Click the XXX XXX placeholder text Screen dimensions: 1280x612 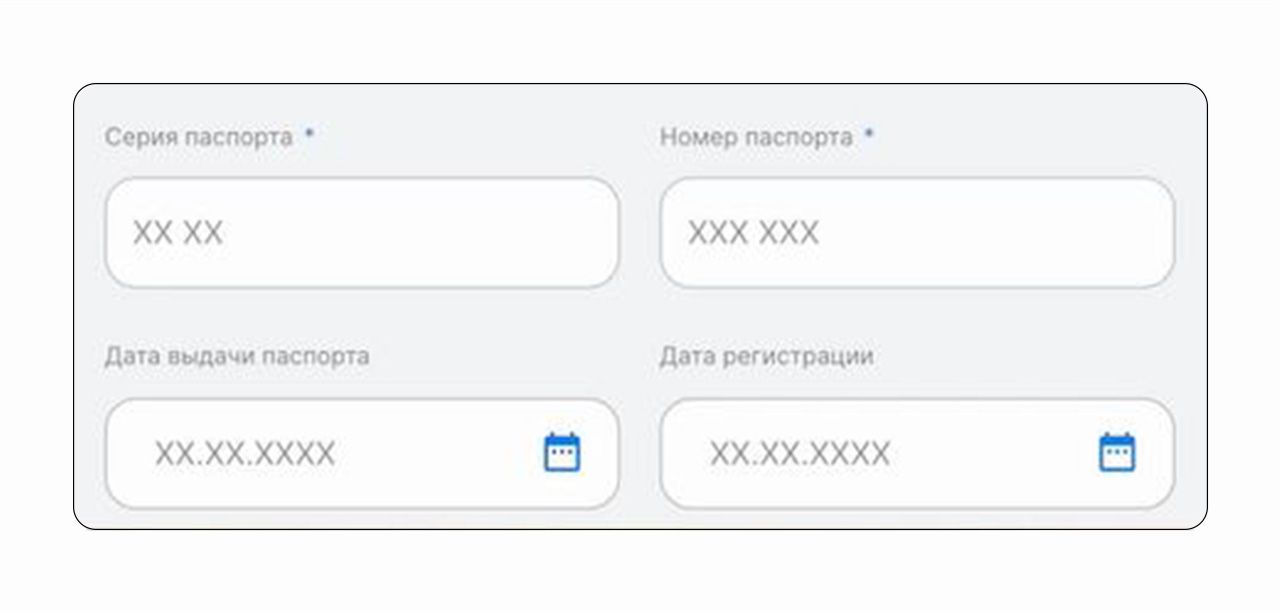tap(753, 234)
